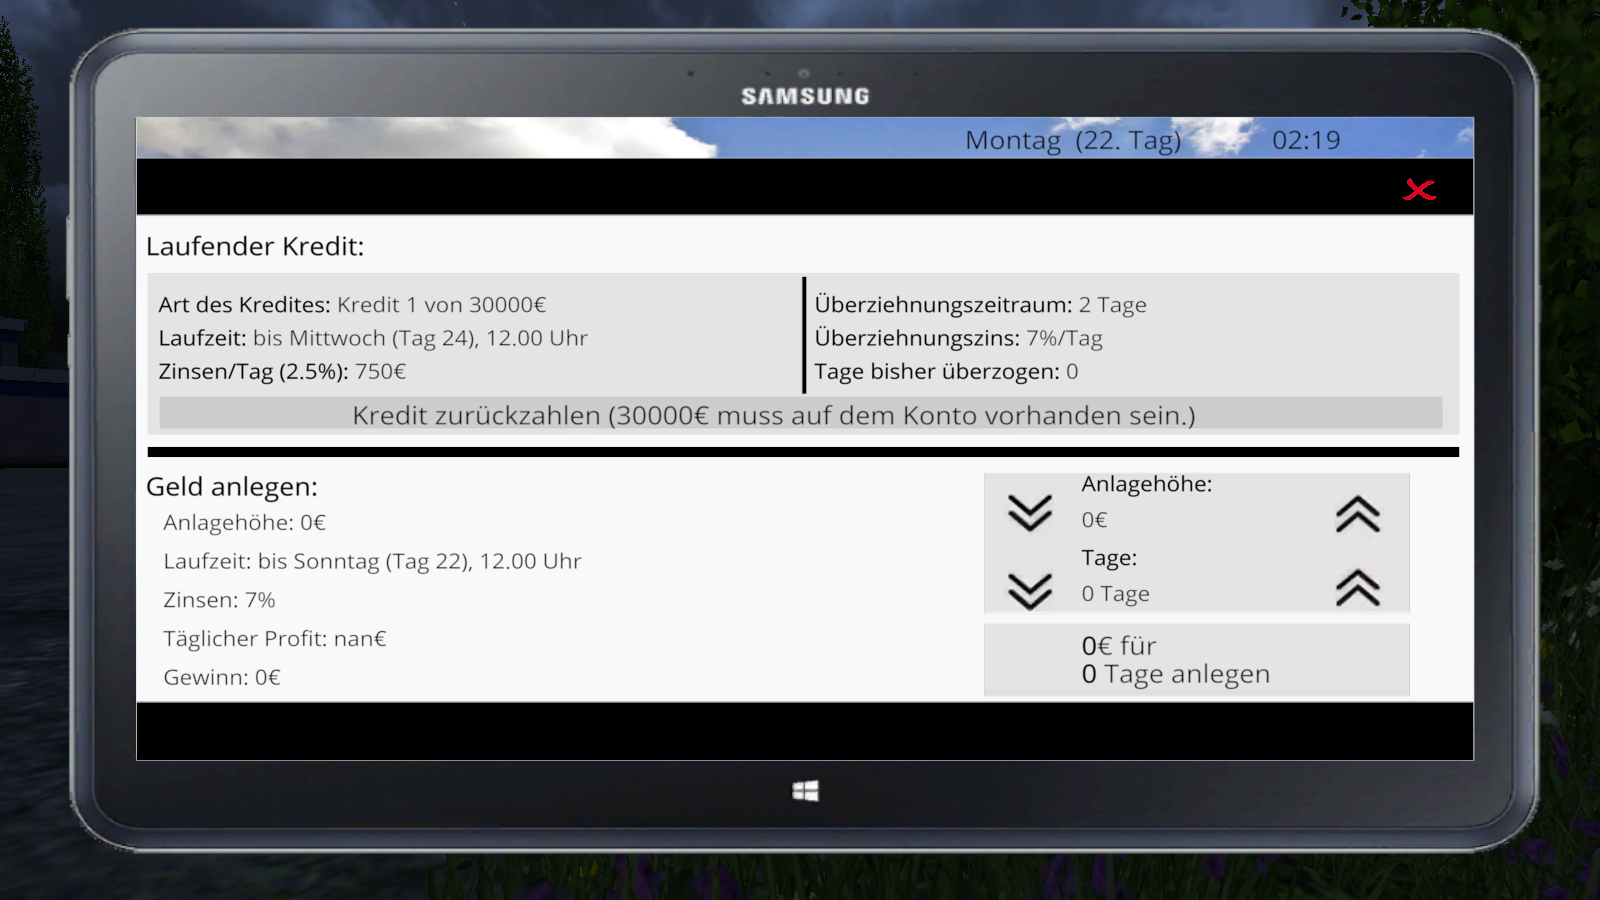This screenshot has height=900, width=1600.
Task: Click the Montag (22. Tag) date display
Action: 1072,140
